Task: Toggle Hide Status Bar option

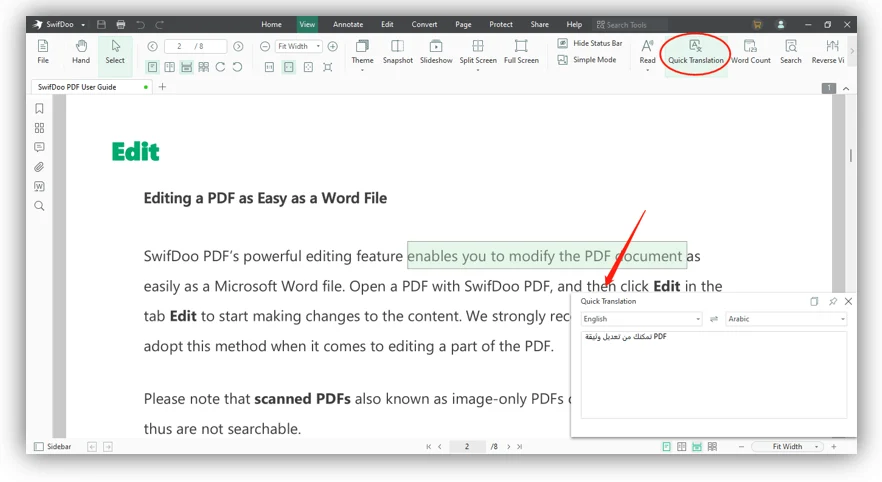Action: coord(590,43)
